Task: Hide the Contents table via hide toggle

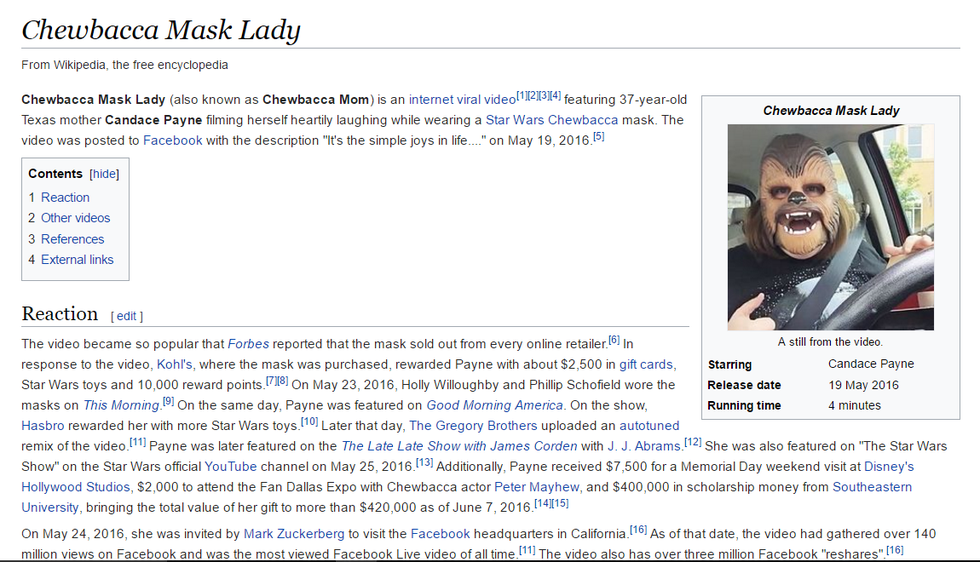Action: click(104, 174)
